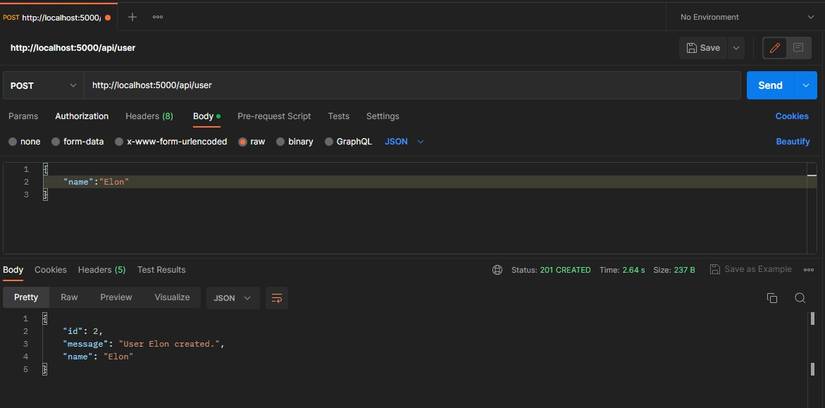Click the Size 237 B value
Screen dimensions: 825x408
tap(685, 270)
